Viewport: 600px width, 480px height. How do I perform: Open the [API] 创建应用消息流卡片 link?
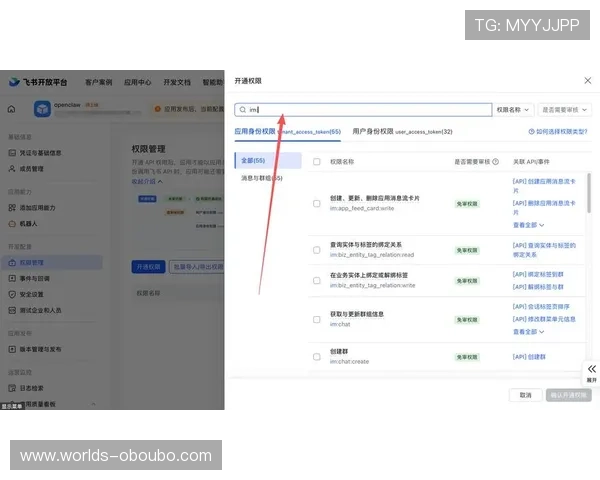click(x=544, y=186)
